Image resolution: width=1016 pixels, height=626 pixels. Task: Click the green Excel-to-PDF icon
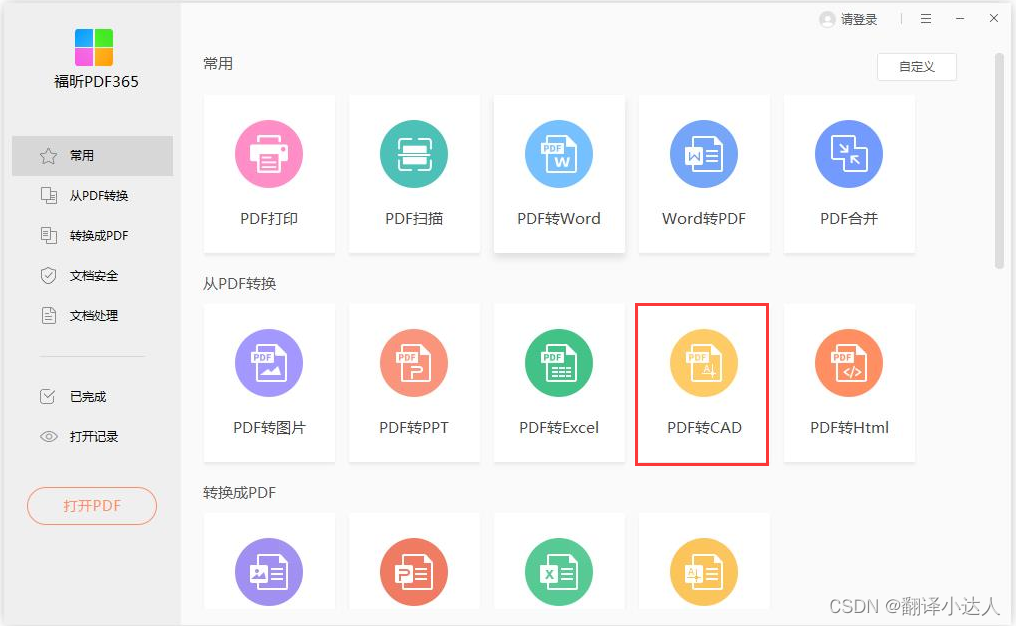(x=559, y=572)
